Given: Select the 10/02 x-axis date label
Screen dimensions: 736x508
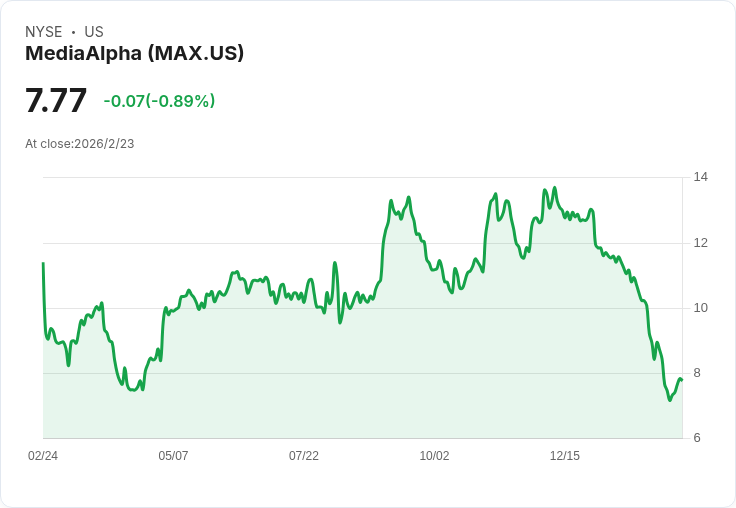Looking at the screenshot, I should [x=434, y=456].
